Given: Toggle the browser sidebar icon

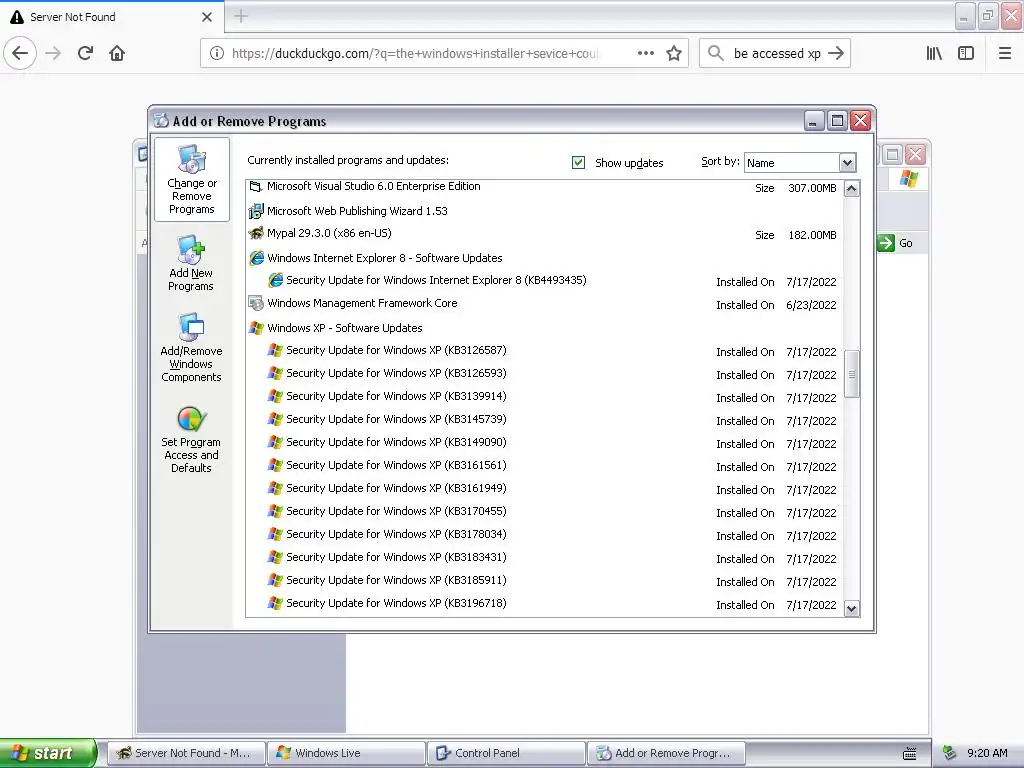Looking at the screenshot, I should [966, 53].
